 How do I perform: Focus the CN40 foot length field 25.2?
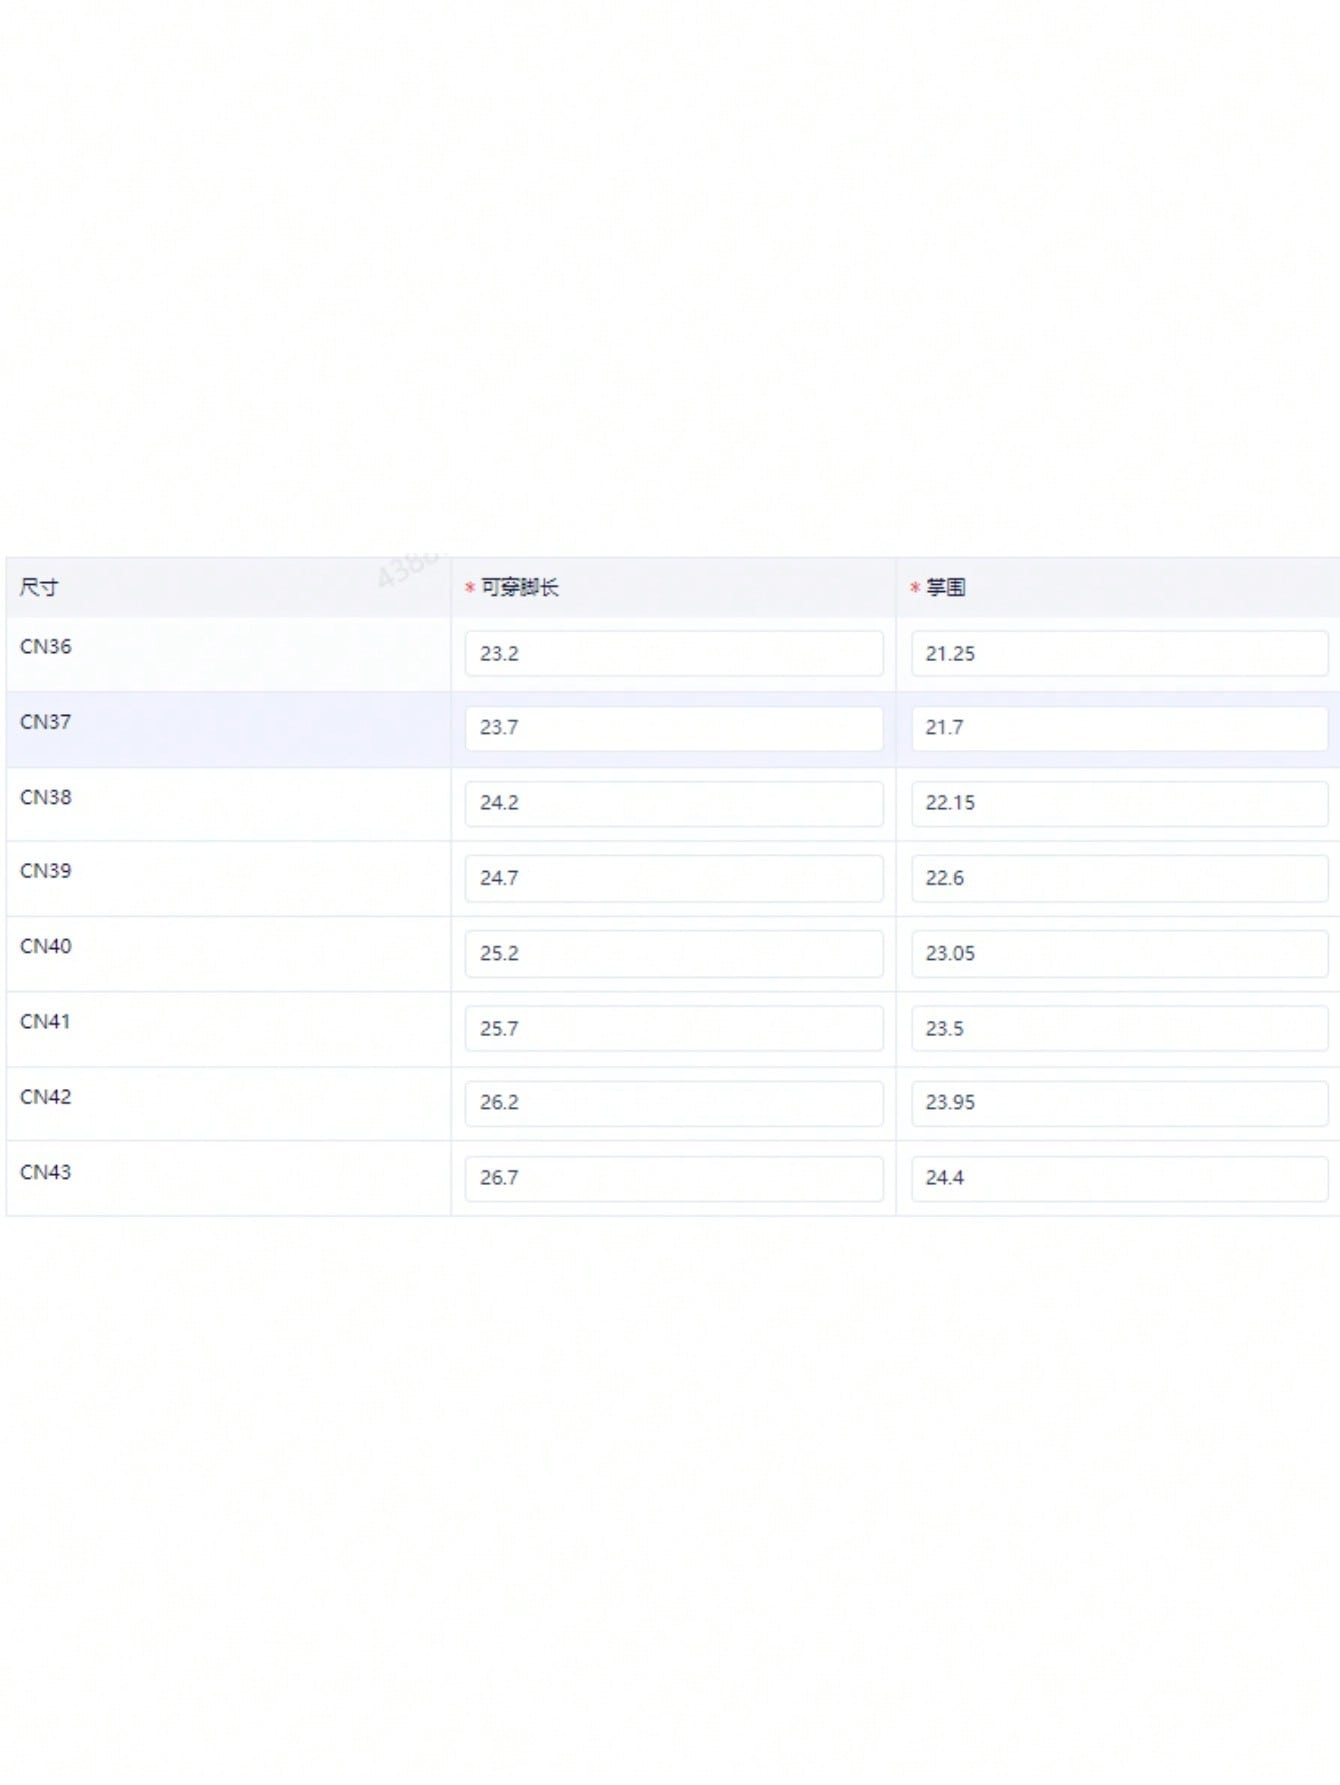point(673,953)
